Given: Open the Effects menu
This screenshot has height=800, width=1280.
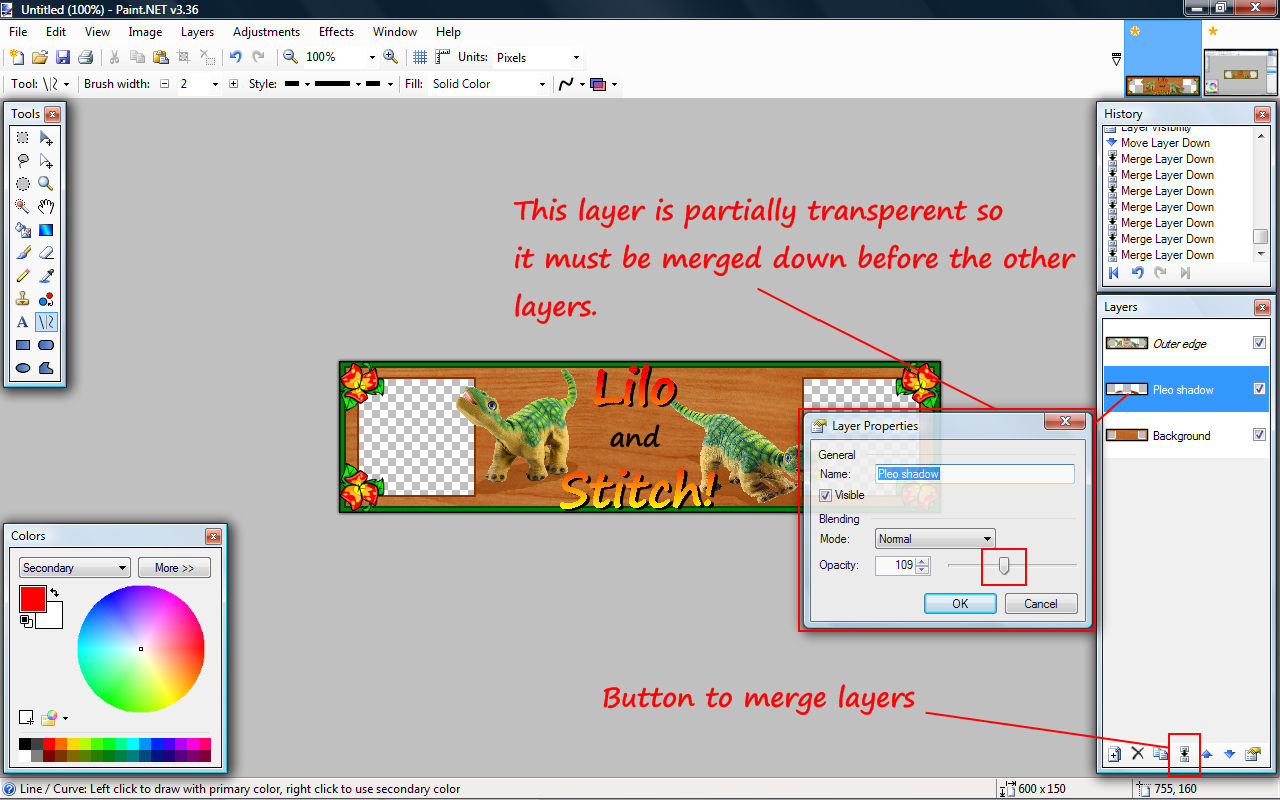Looking at the screenshot, I should 336,32.
